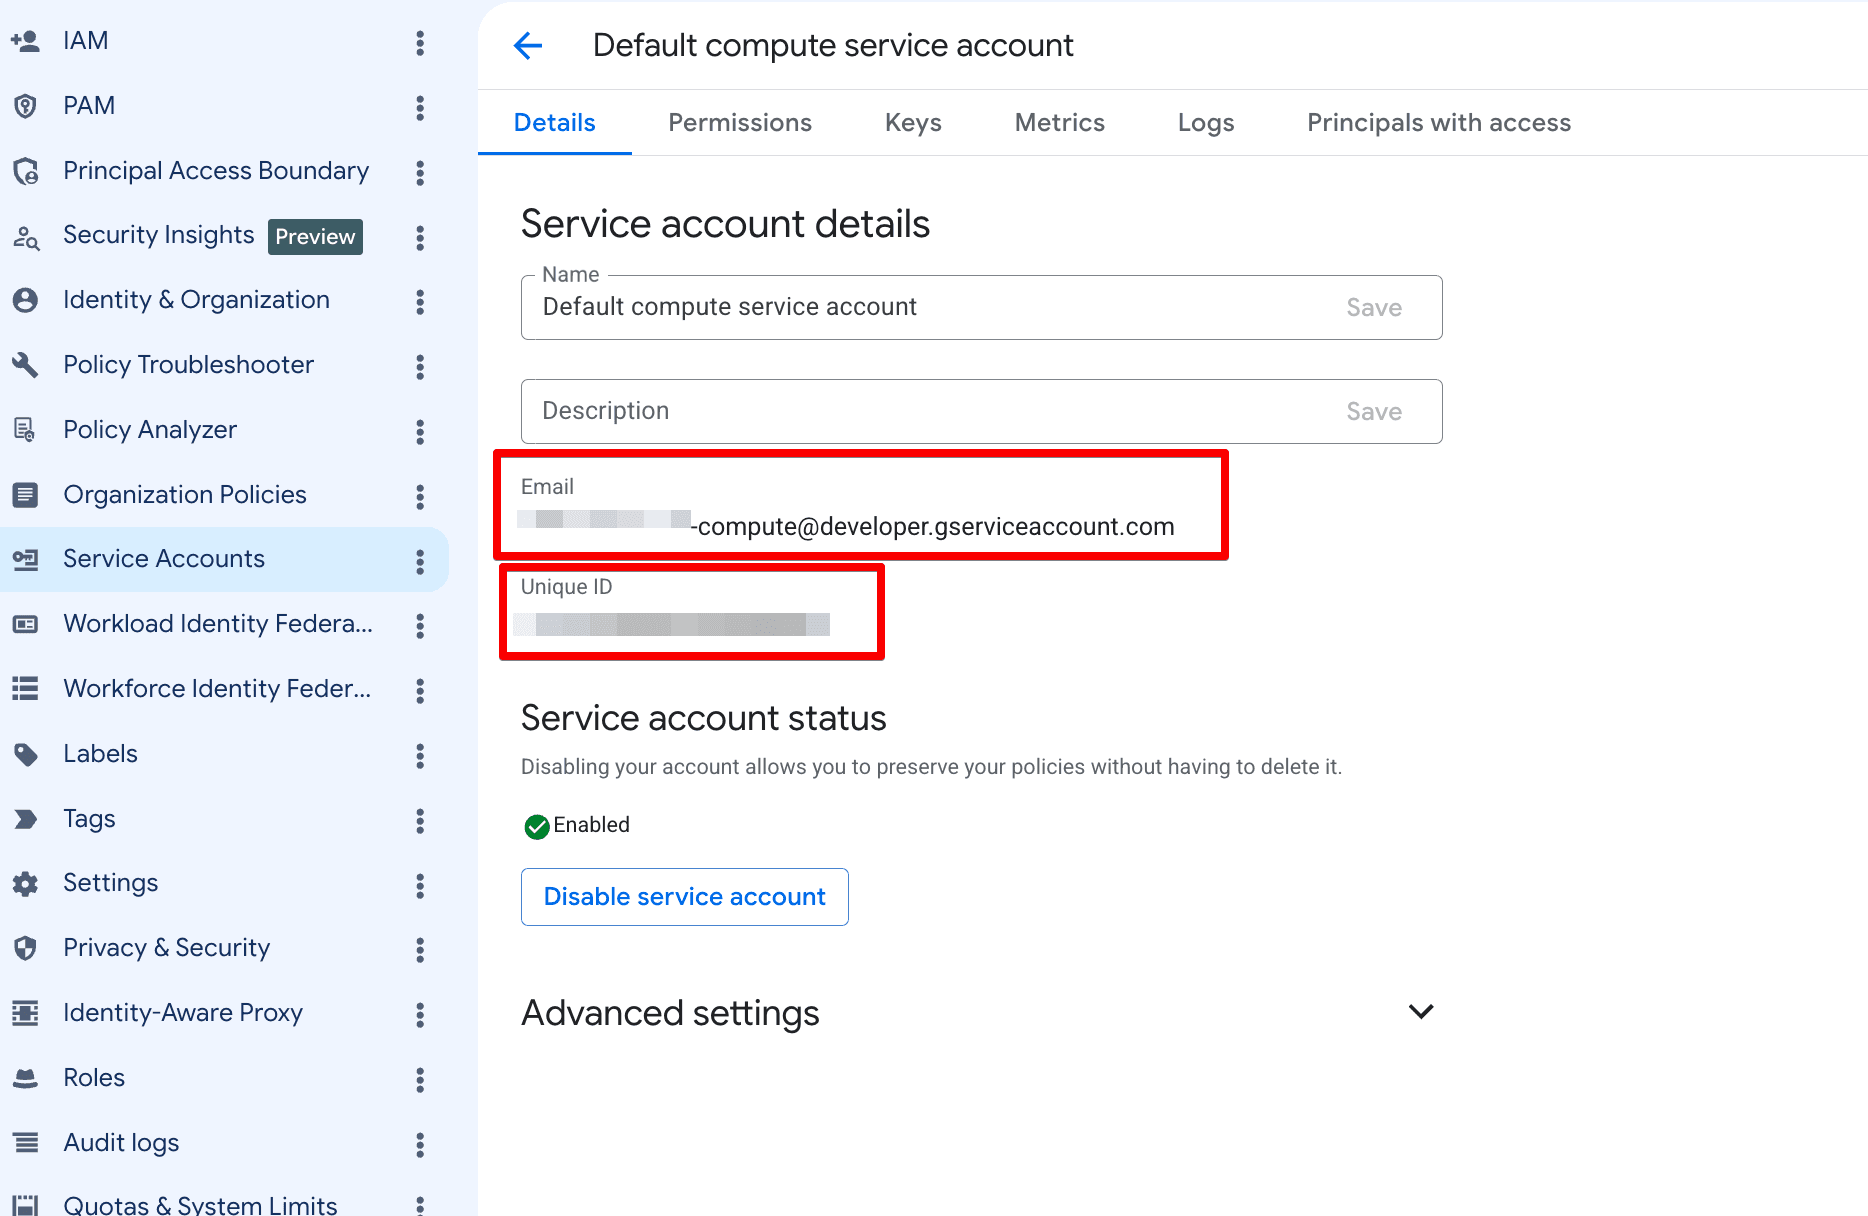Click the Identity-Aware Proxy icon
The image size is (1868, 1216).
pyautogui.click(x=25, y=1013)
